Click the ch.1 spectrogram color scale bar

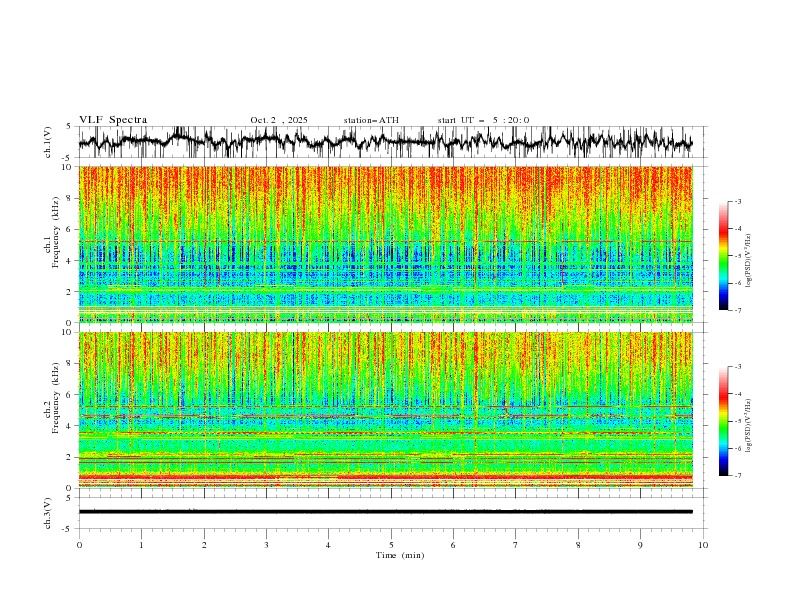pyautogui.click(x=723, y=256)
